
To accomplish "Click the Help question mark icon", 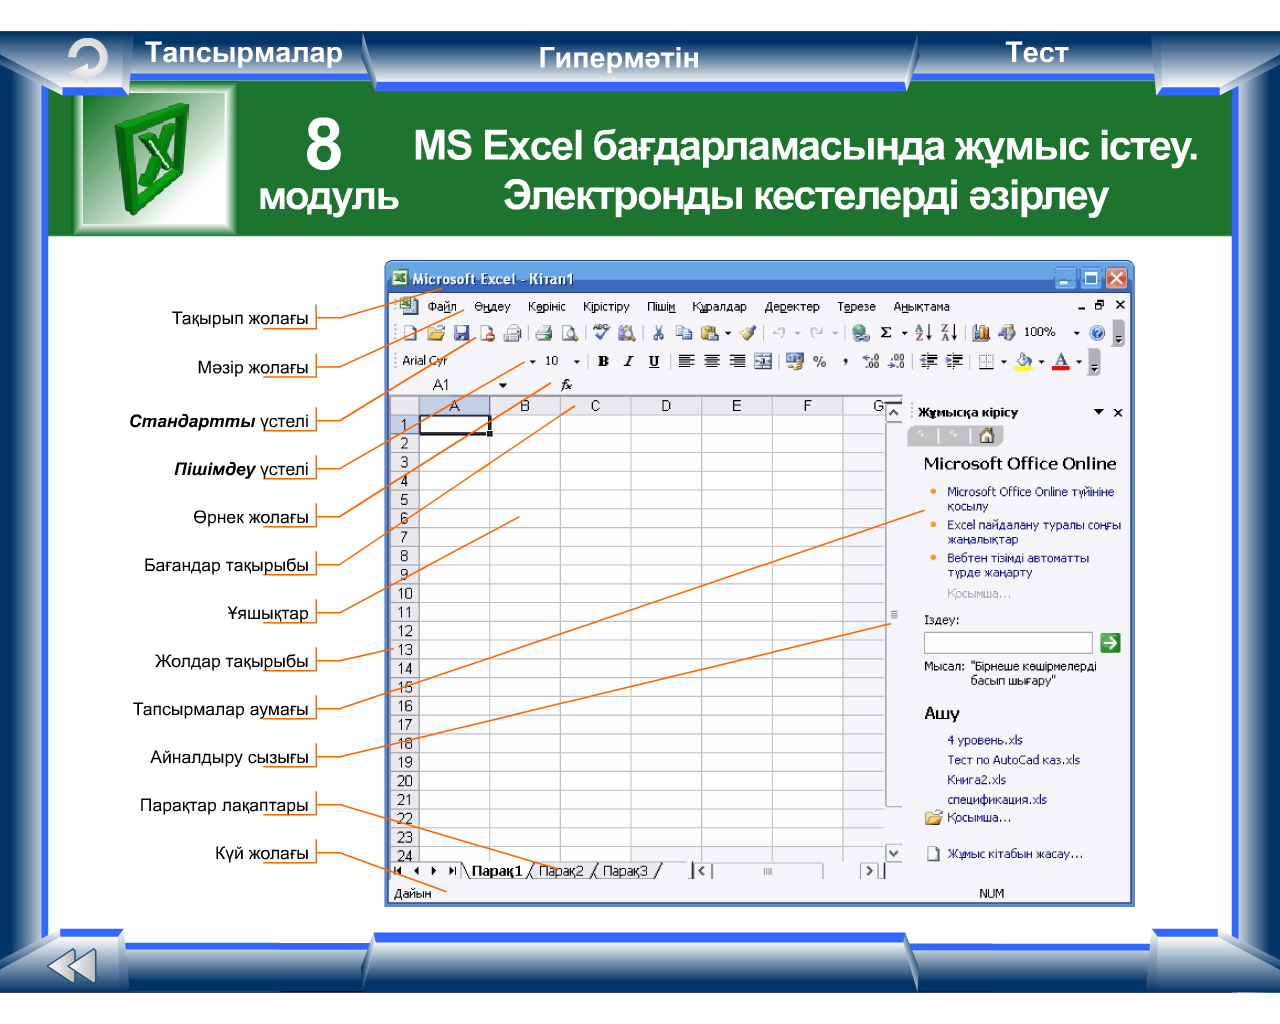I will (1097, 333).
